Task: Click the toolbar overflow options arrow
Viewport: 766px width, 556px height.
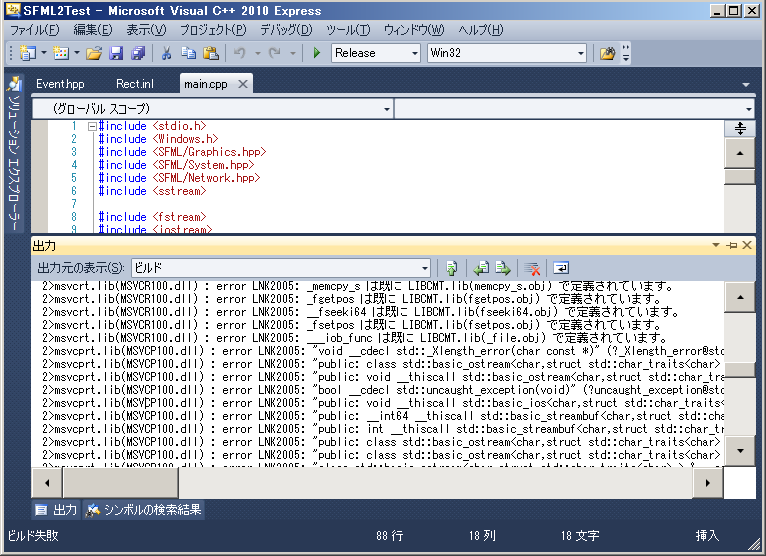Action: [626, 53]
